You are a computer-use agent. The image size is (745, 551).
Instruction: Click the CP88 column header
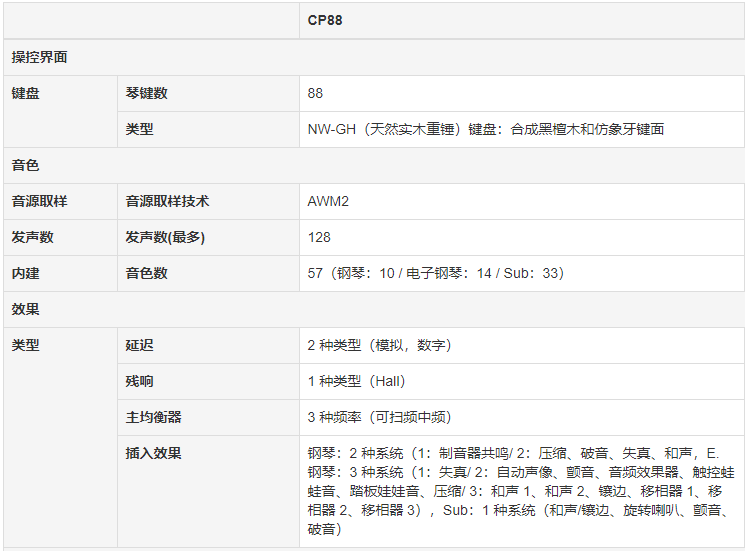click(325, 20)
